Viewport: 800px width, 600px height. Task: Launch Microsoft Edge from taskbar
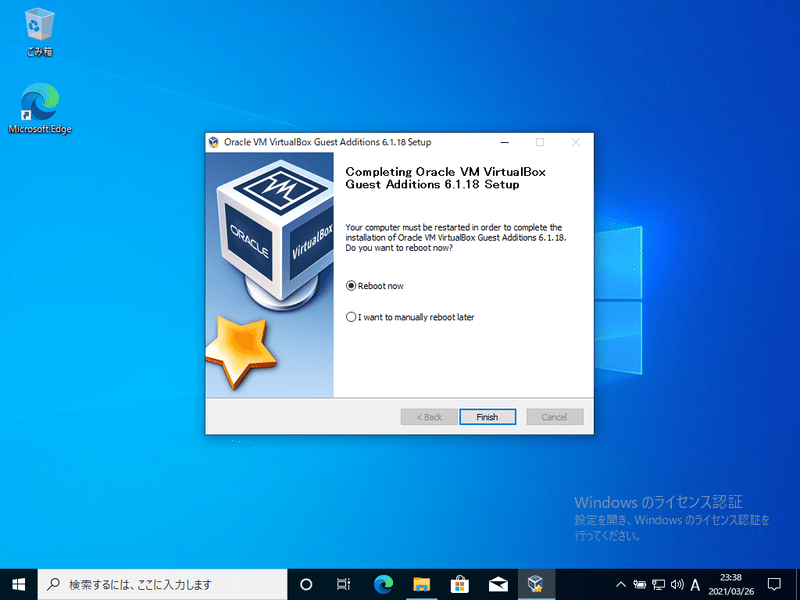click(x=383, y=584)
